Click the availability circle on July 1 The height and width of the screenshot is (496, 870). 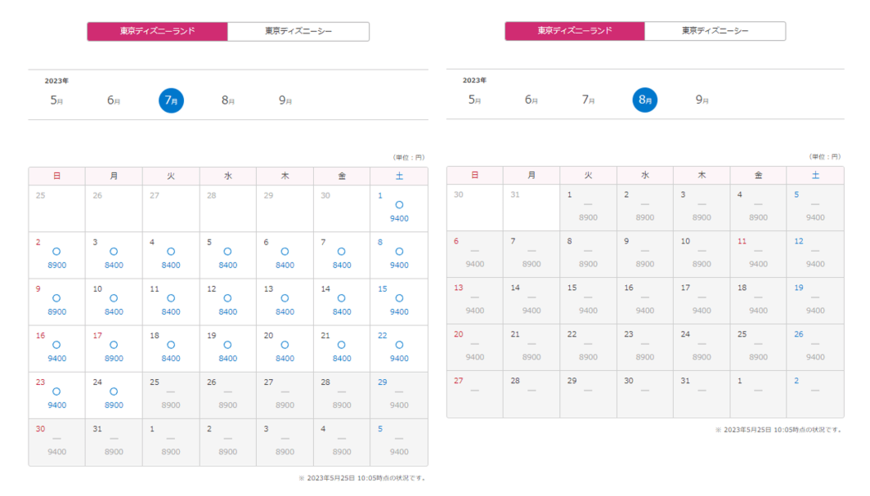tap(399, 205)
